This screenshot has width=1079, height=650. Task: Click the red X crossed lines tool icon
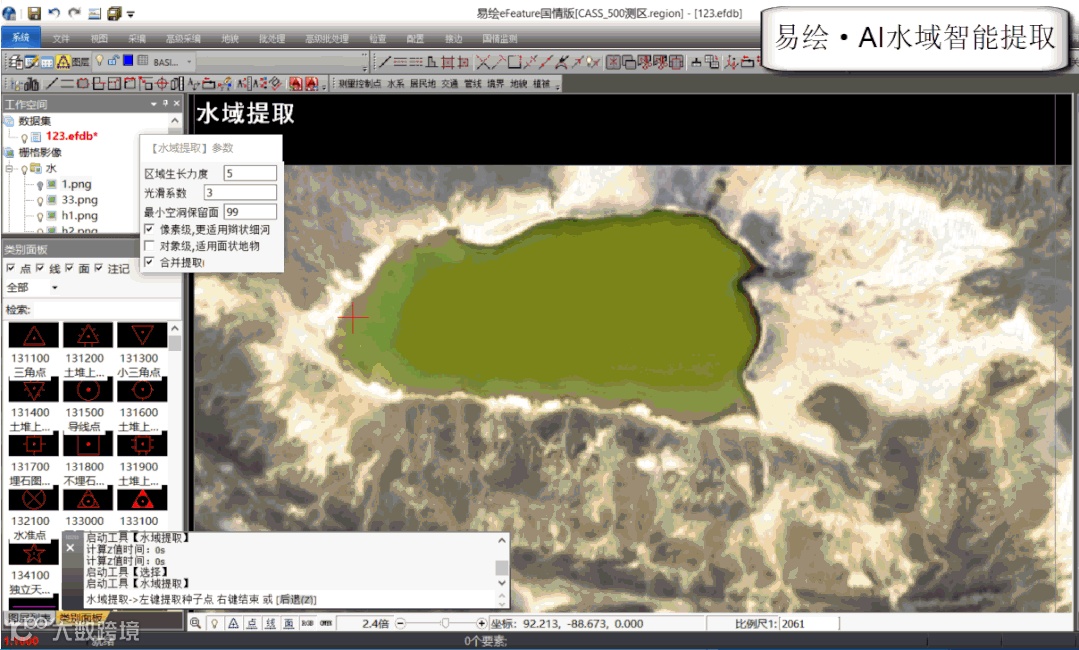coord(483,63)
